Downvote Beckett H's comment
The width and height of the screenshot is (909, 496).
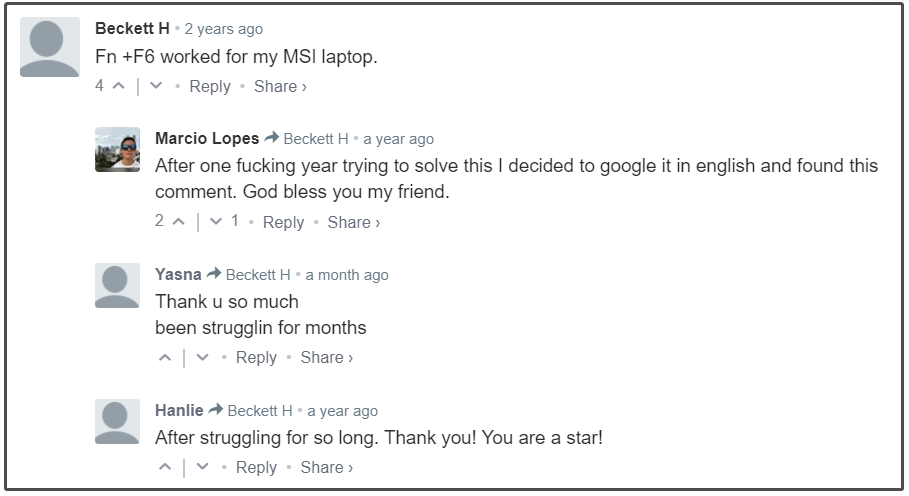pos(156,86)
